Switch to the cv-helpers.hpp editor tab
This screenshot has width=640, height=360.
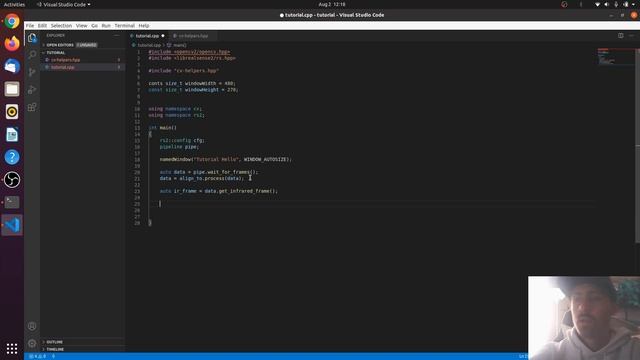coord(193,36)
